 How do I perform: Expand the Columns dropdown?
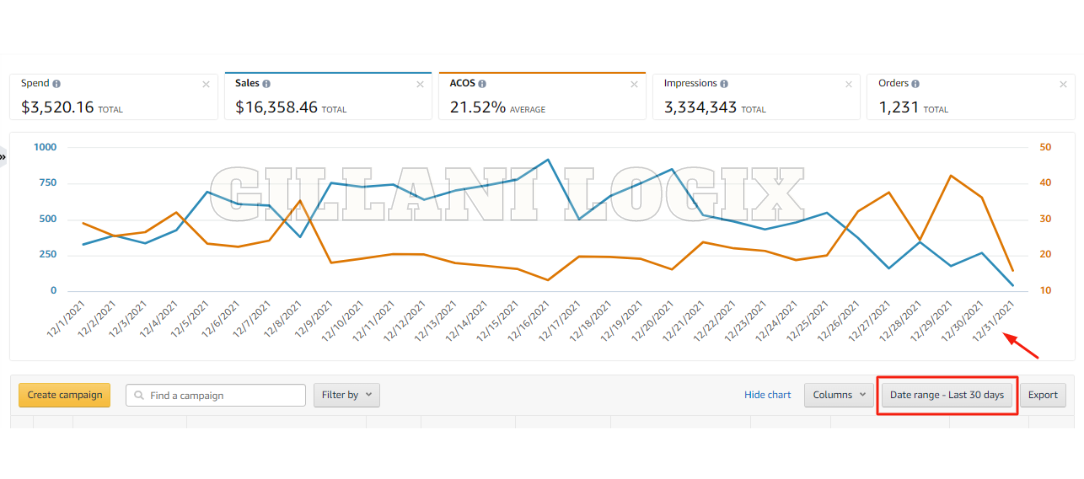click(x=838, y=395)
